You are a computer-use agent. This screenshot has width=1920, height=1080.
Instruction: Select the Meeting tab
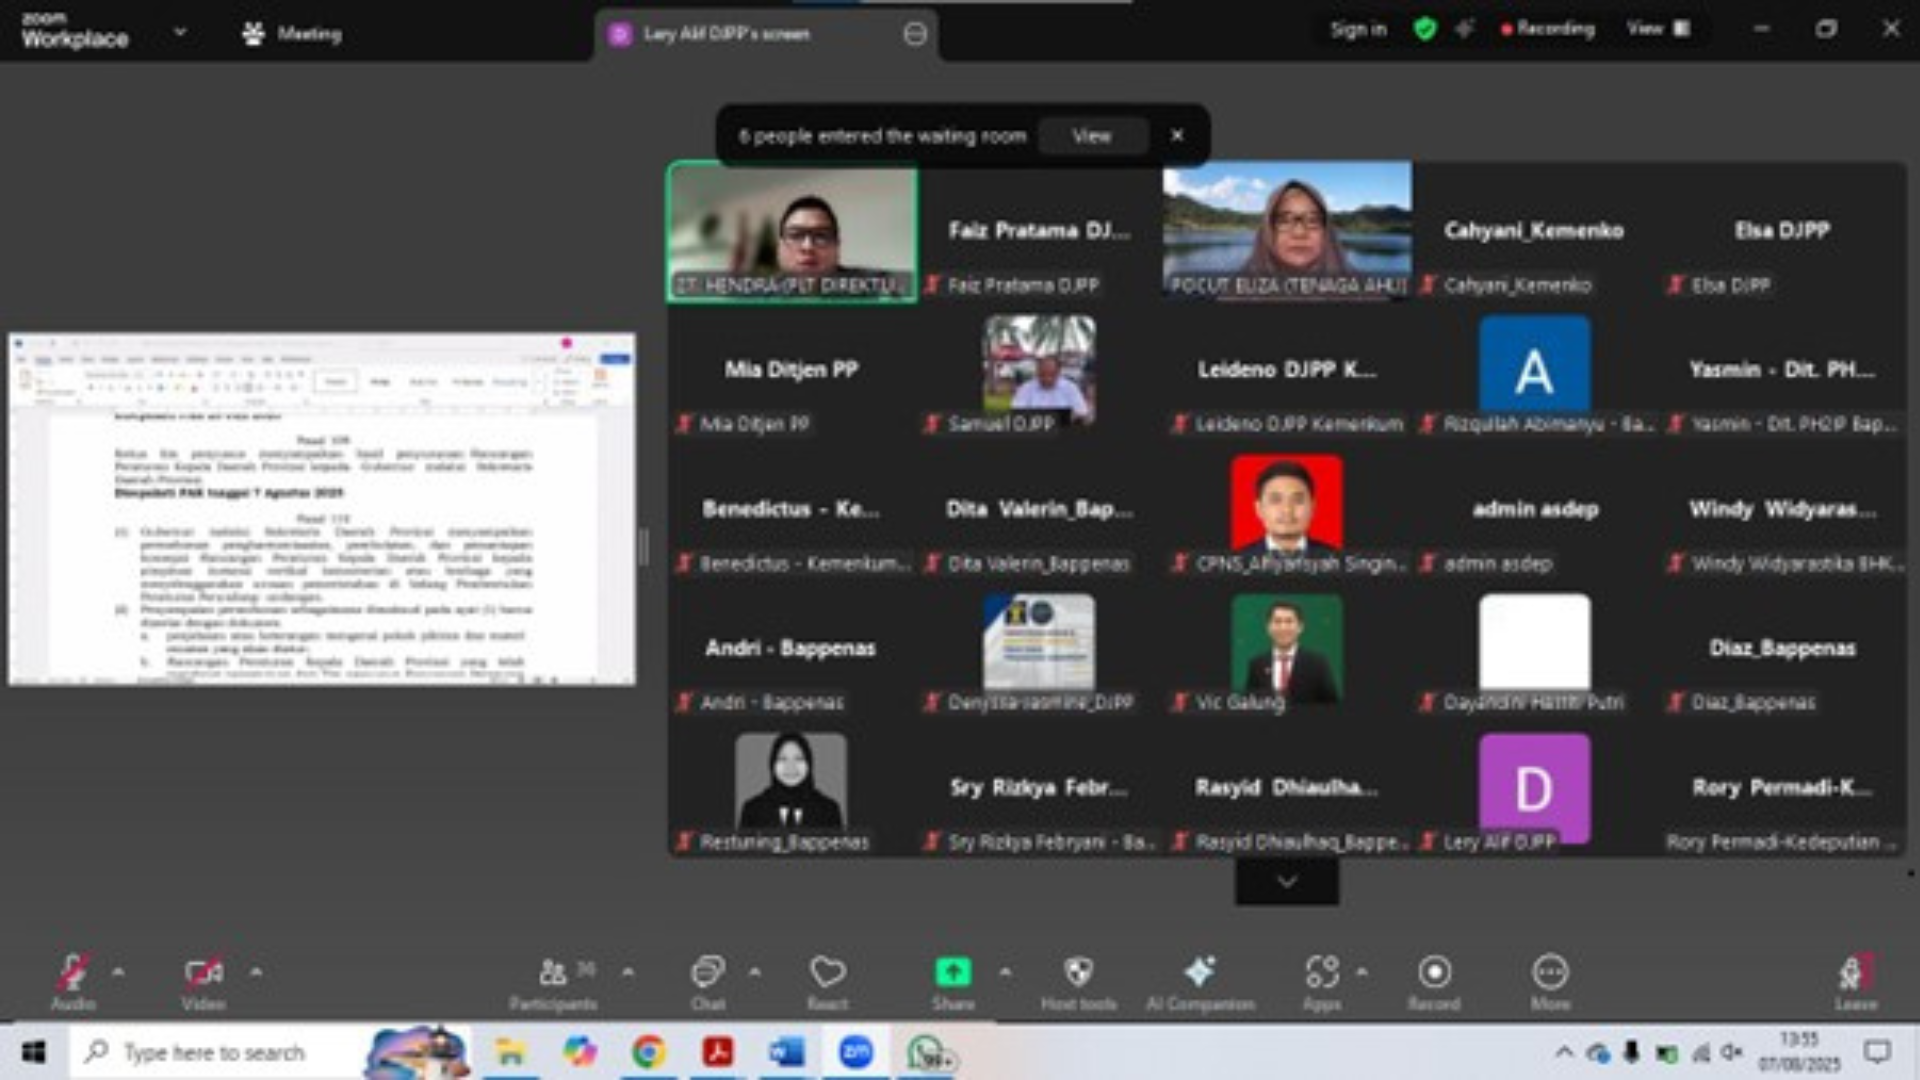pos(292,34)
